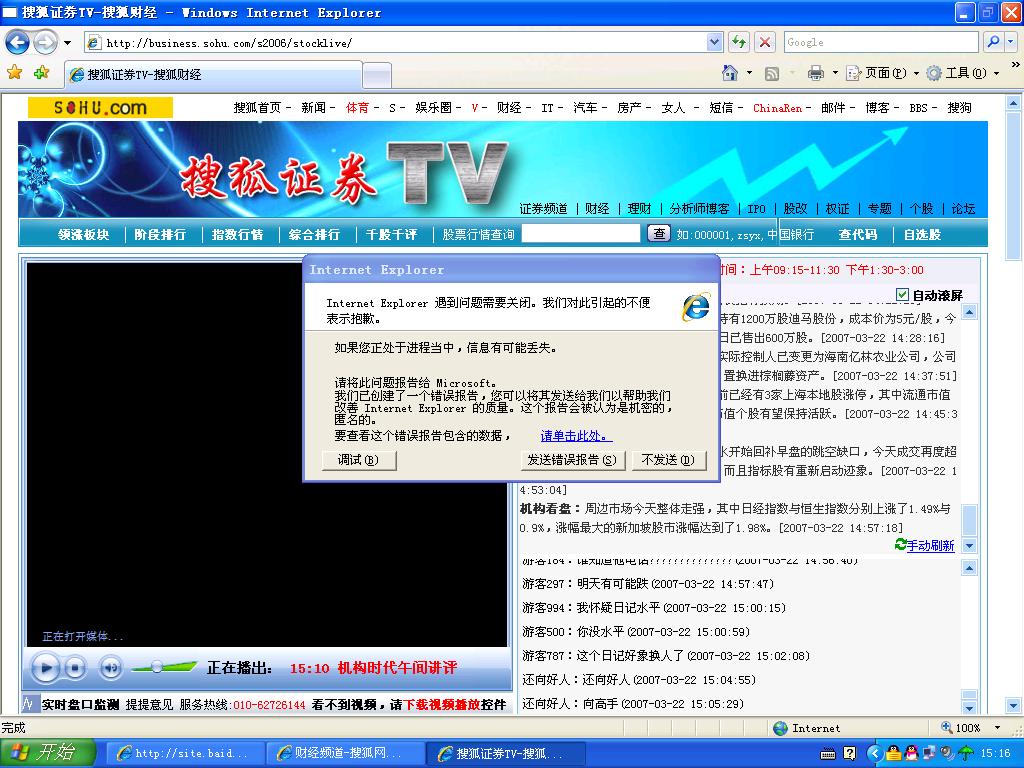Open the 分析师博客 channel link

(x=699, y=209)
